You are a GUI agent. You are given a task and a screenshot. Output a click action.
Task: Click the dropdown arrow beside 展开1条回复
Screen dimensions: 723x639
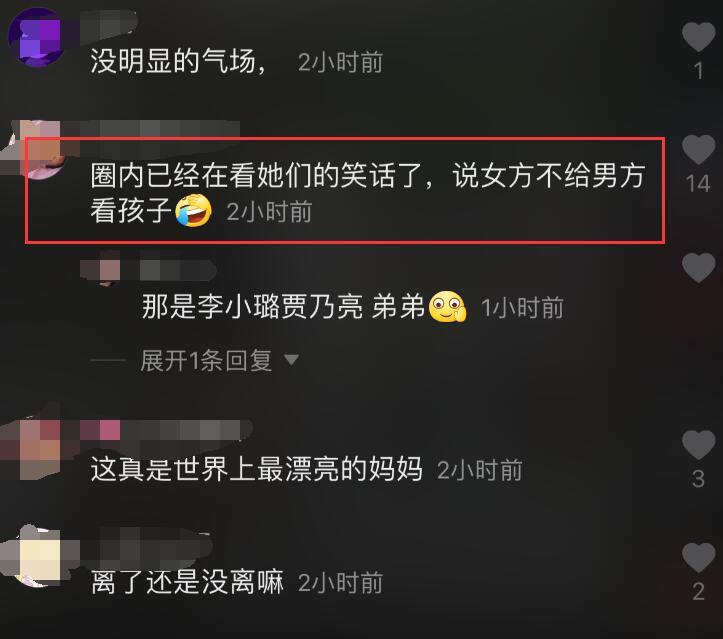point(291,359)
